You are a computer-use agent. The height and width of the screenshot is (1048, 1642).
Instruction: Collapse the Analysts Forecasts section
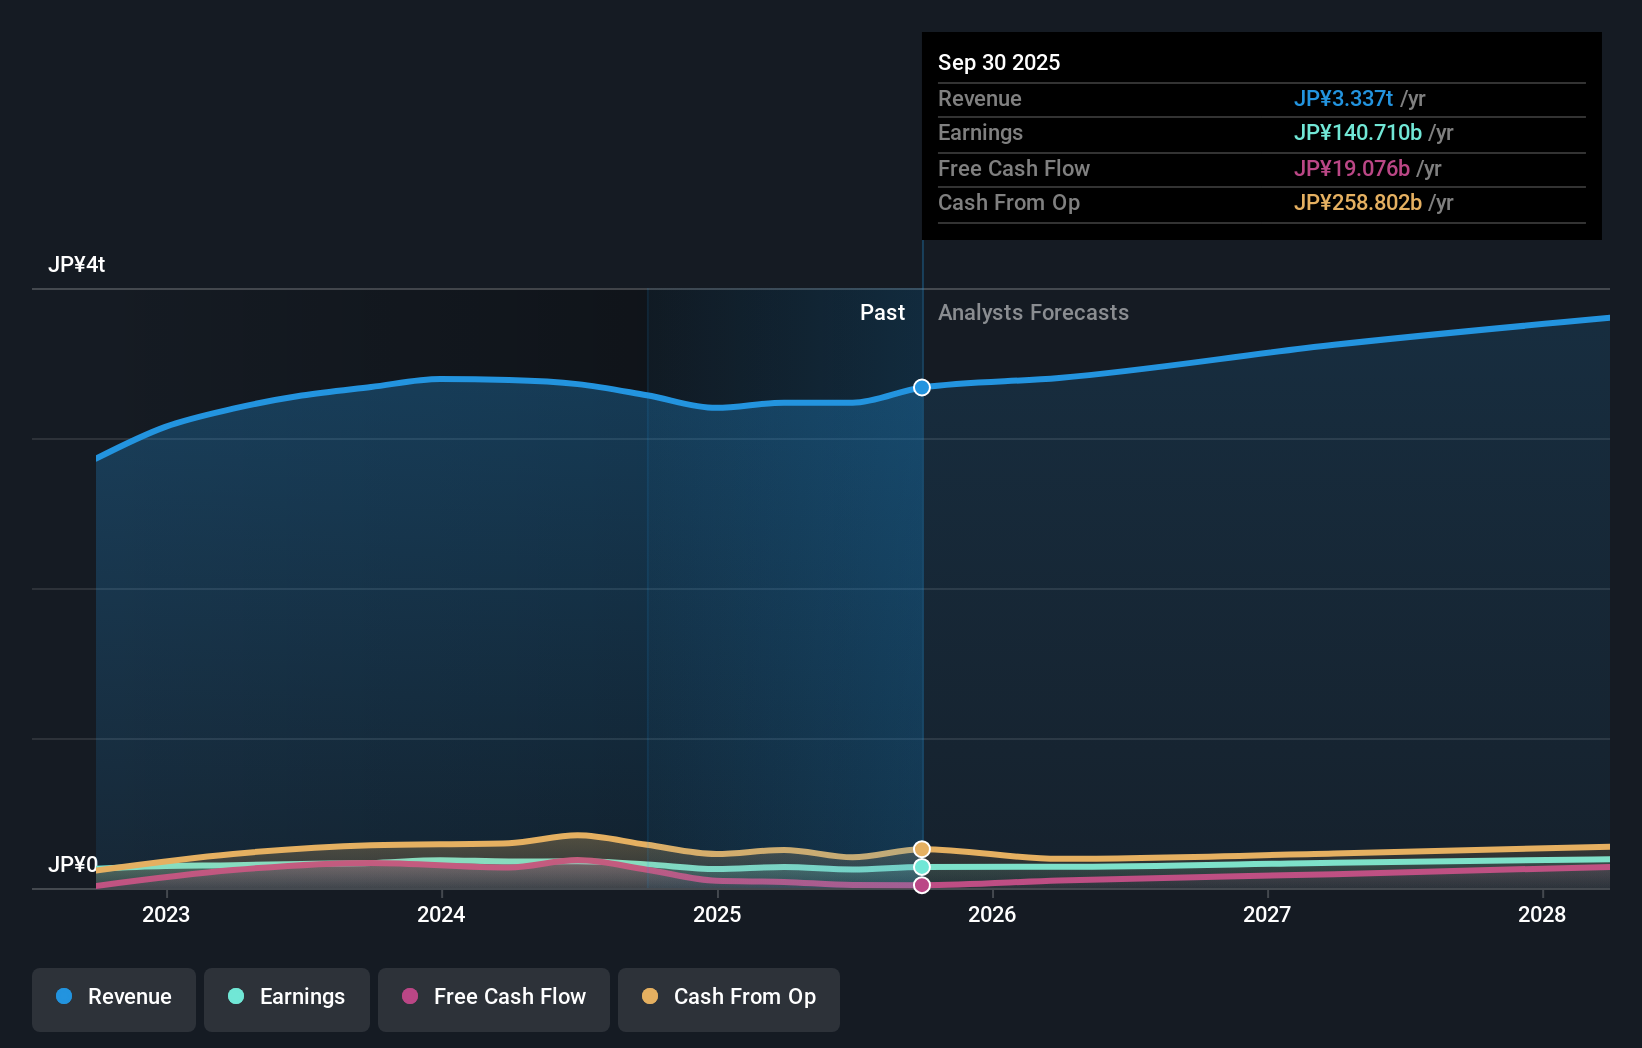pos(1033,313)
